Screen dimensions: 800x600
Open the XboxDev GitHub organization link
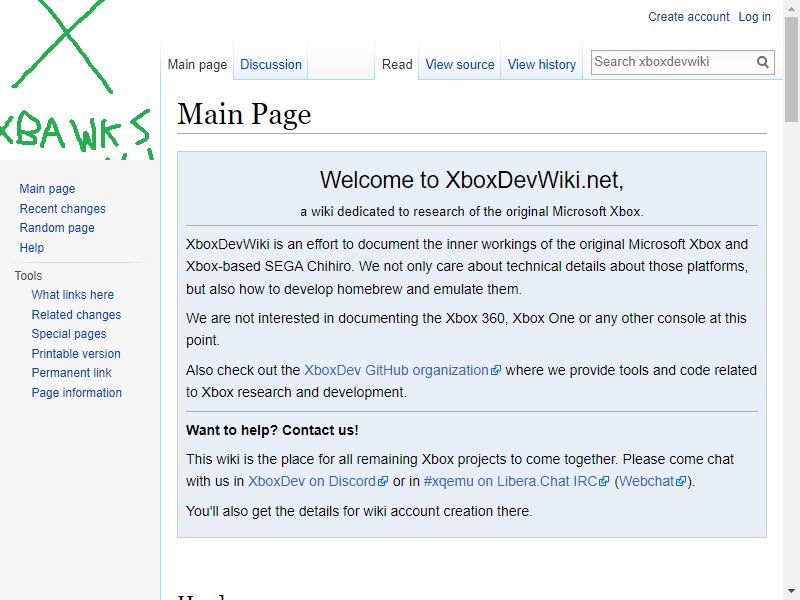(402, 370)
